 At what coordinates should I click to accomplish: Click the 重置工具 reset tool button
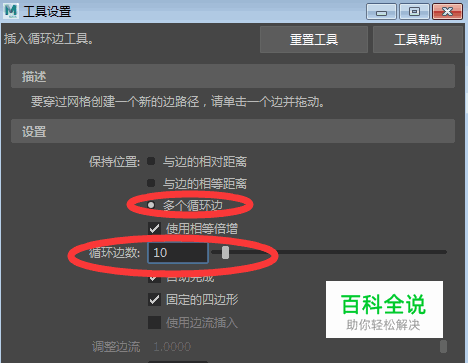pos(314,40)
